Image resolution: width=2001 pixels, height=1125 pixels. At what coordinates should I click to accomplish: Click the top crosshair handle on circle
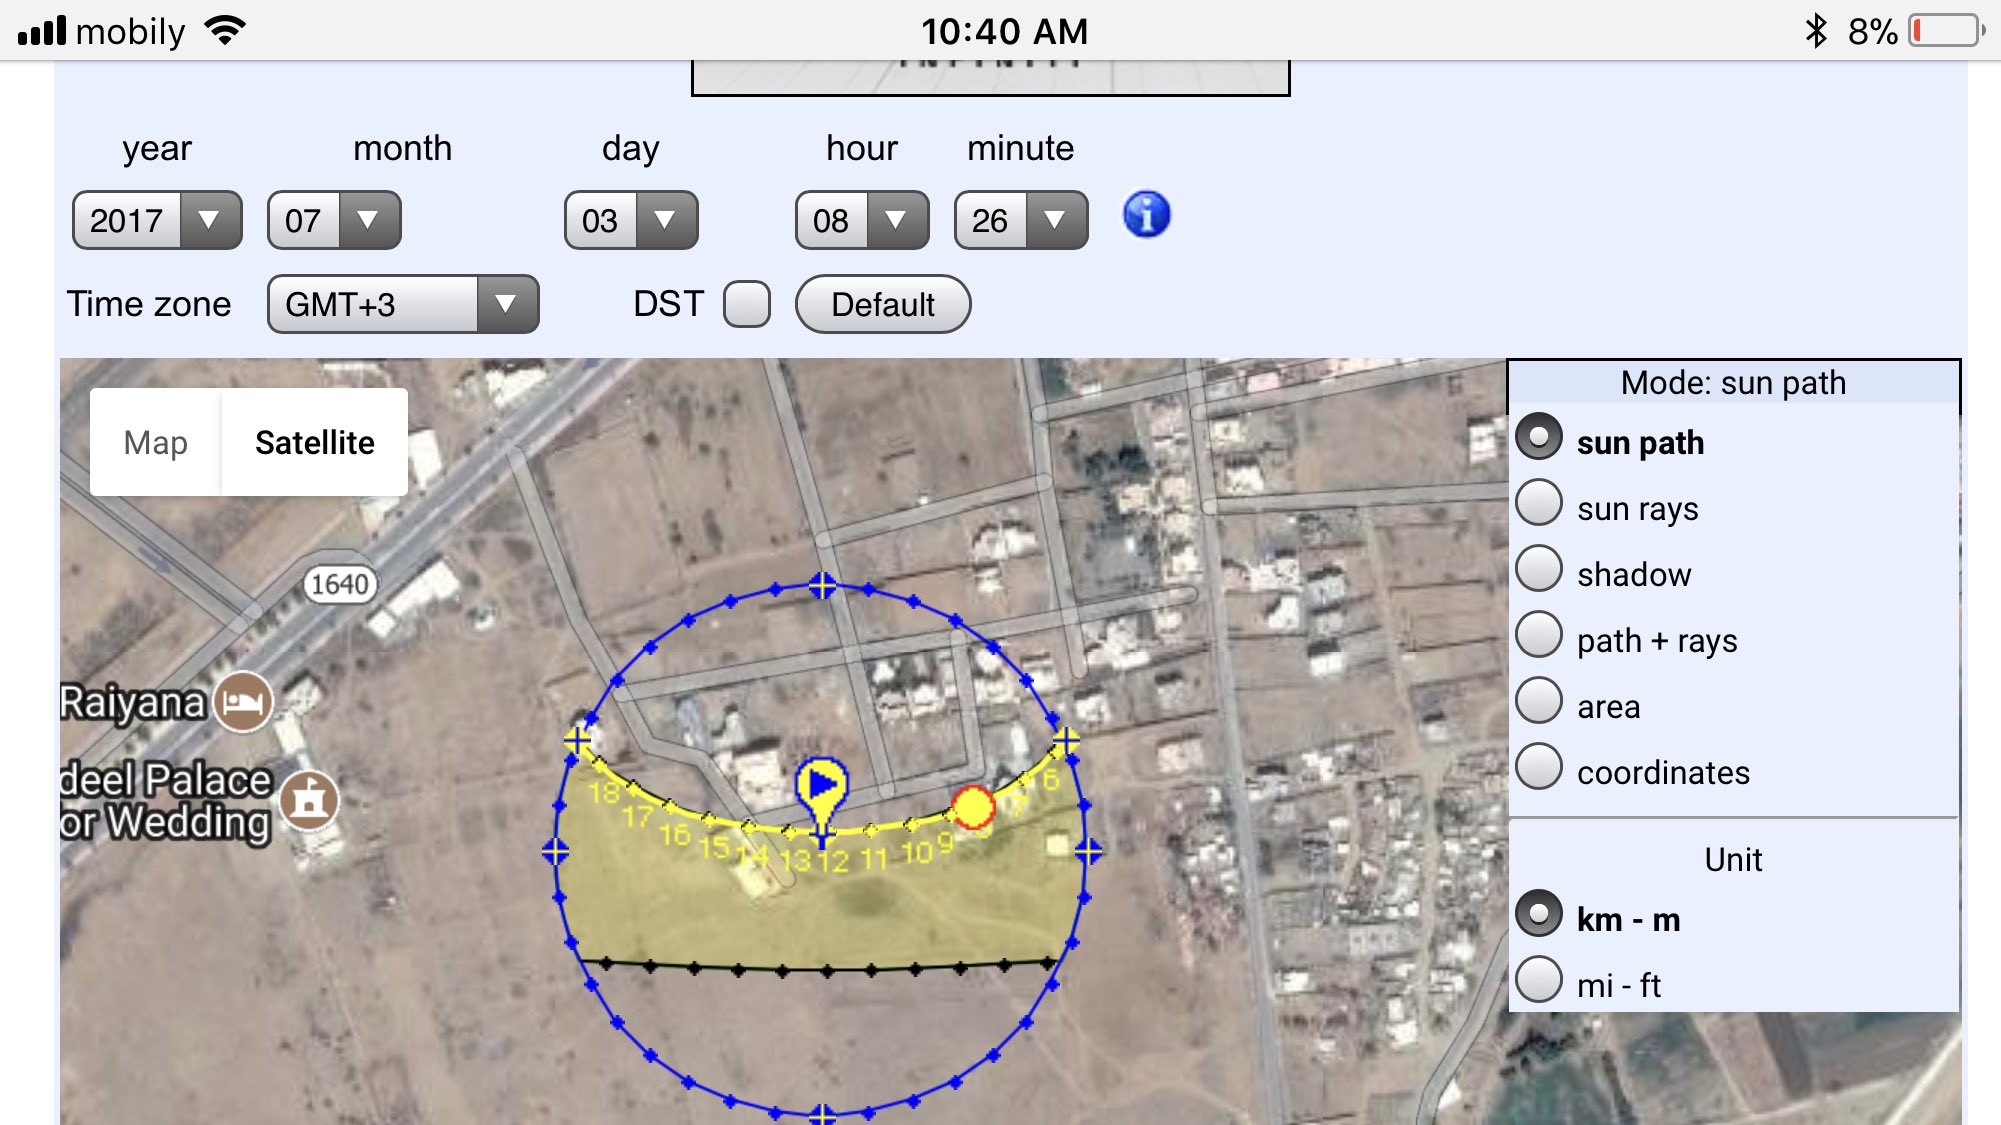(822, 585)
